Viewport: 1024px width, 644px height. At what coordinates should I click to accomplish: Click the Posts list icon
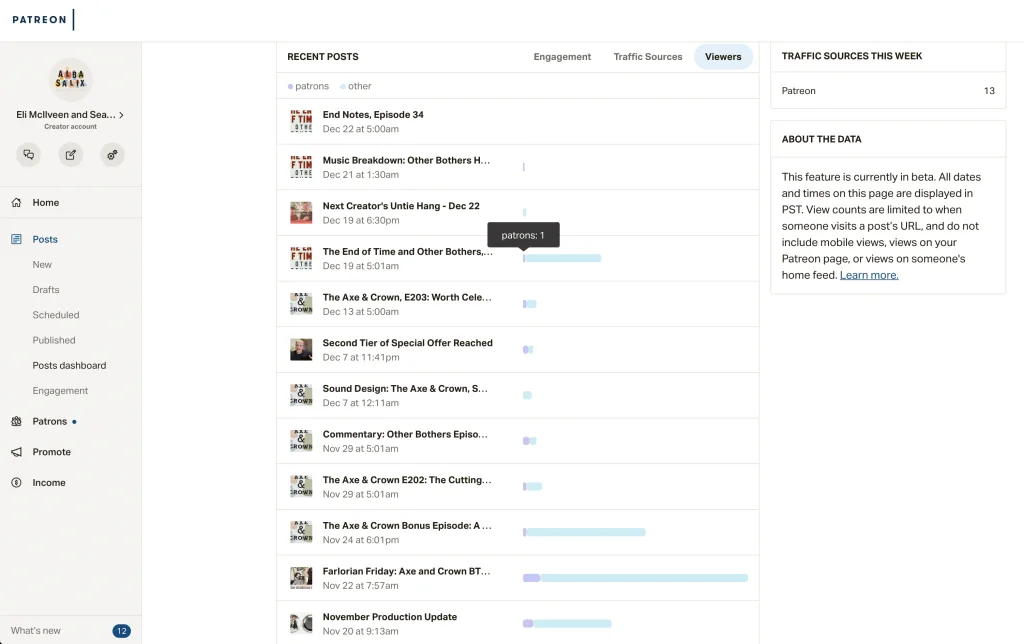coord(16,239)
